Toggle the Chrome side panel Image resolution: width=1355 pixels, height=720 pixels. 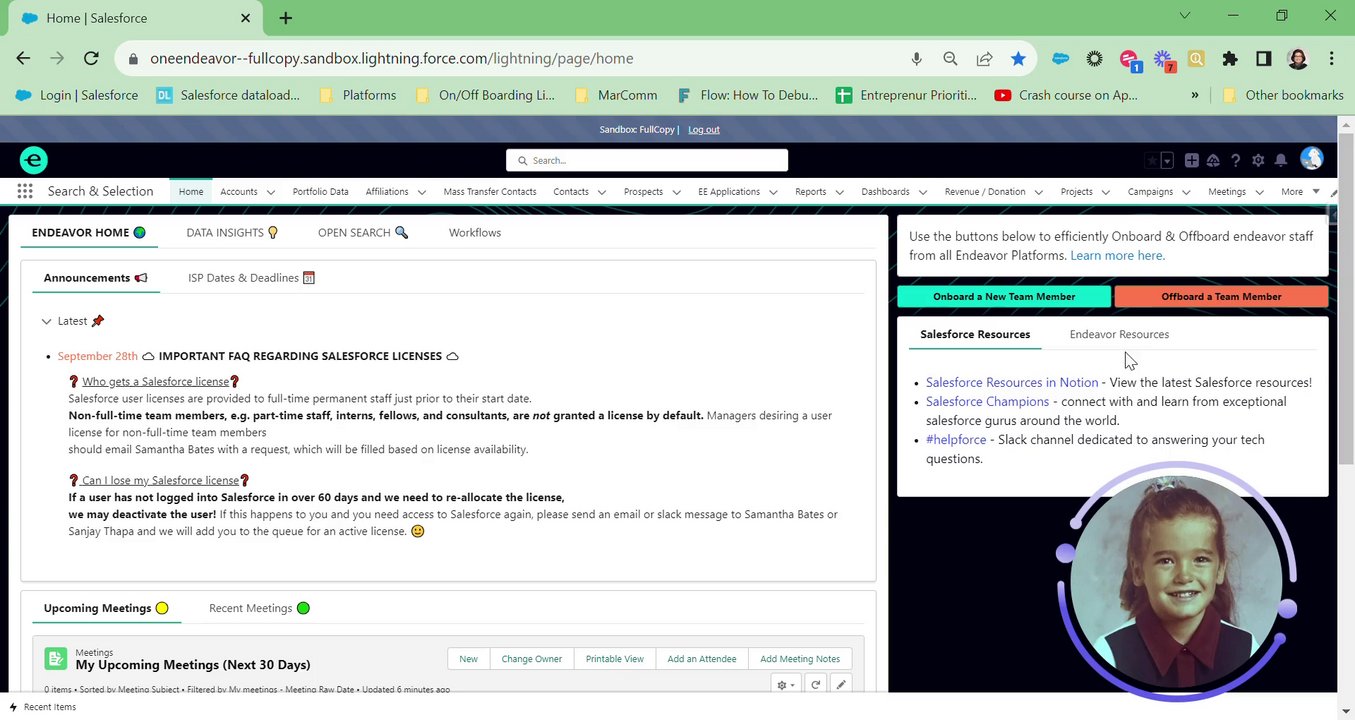[x=1264, y=59]
